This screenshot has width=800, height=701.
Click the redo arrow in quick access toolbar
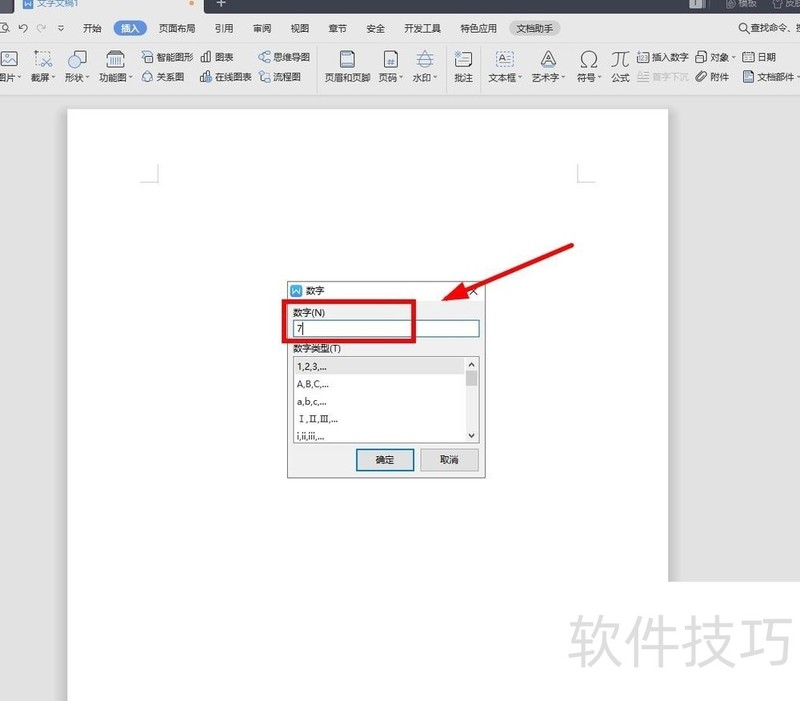pos(42,28)
